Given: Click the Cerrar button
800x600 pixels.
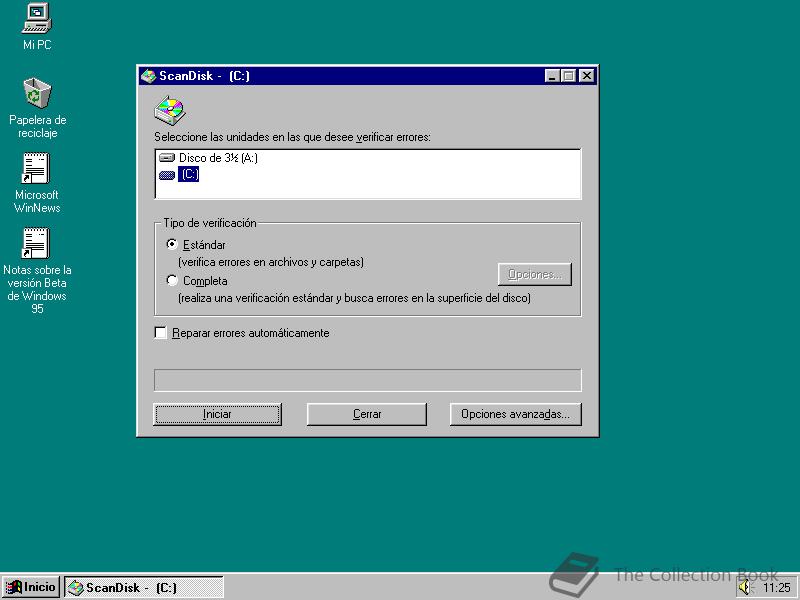Looking at the screenshot, I should (x=367, y=414).
